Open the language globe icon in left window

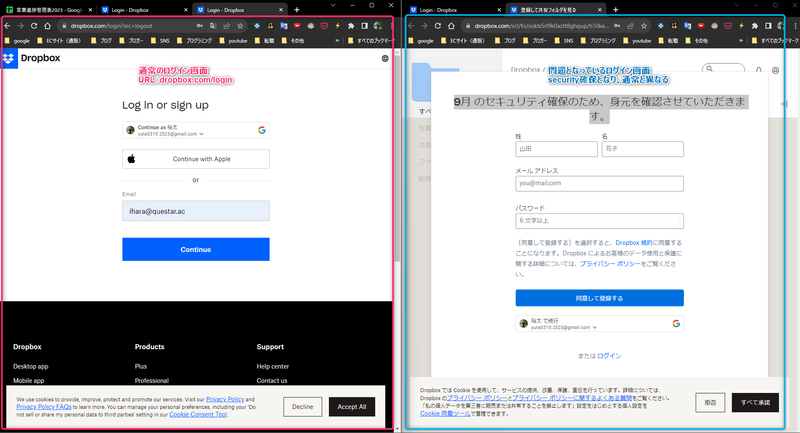[385, 59]
